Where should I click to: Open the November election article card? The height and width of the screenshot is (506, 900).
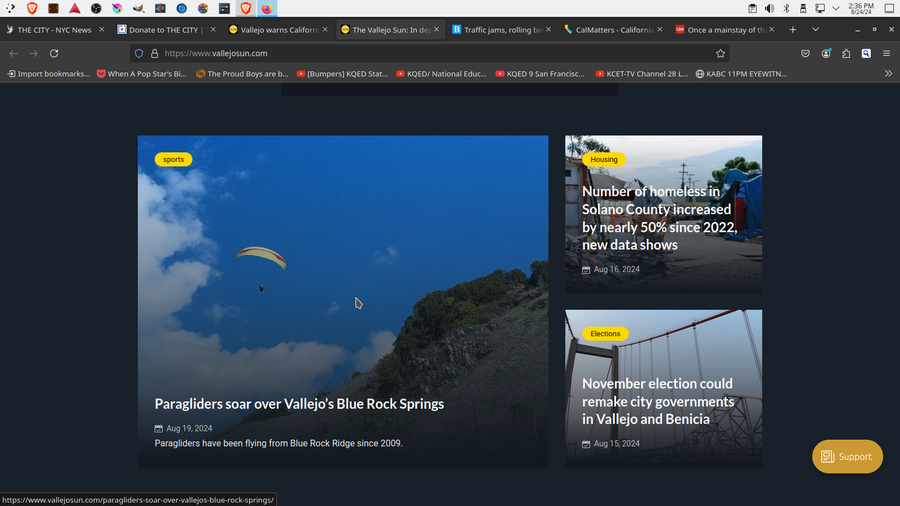(658, 401)
